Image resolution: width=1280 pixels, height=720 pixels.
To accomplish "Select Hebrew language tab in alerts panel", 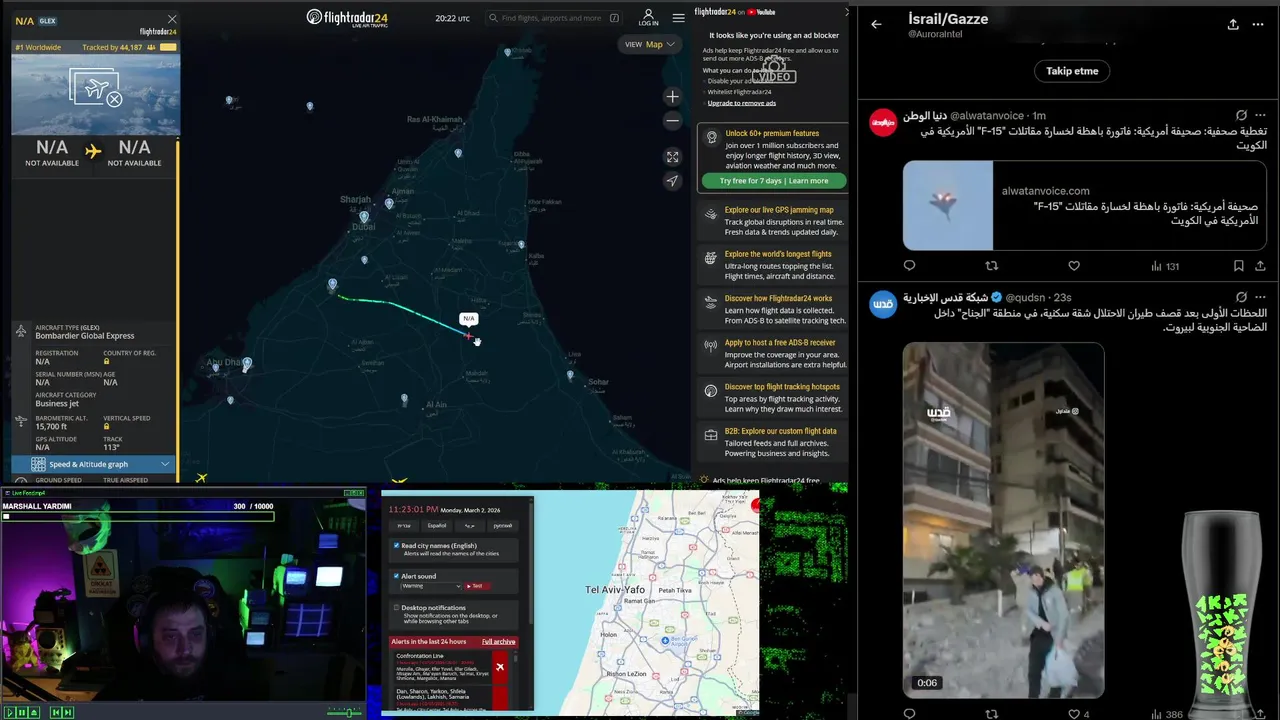I will point(404,525).
